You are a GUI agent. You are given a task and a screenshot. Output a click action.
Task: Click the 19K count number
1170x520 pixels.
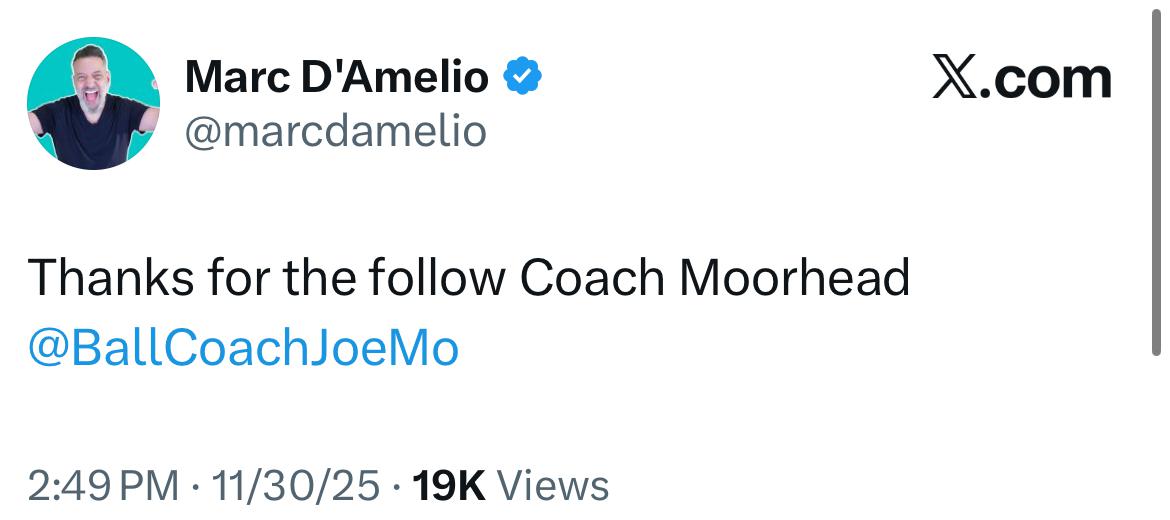[x=449, y=486]
